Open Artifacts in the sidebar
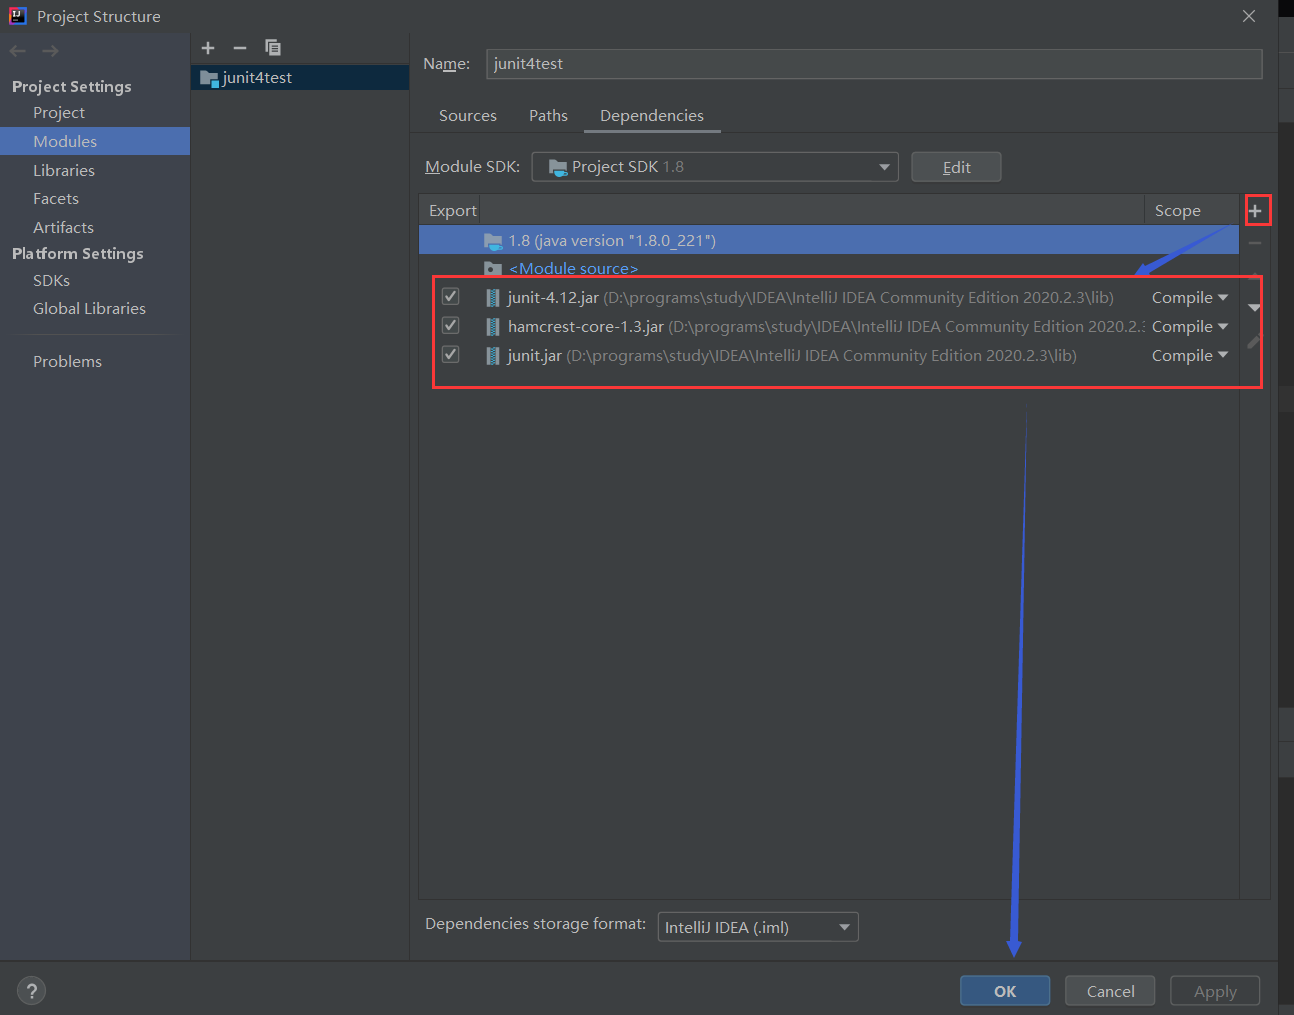Viewport: 1294px width, 1015px height. (x=63, y=228)
